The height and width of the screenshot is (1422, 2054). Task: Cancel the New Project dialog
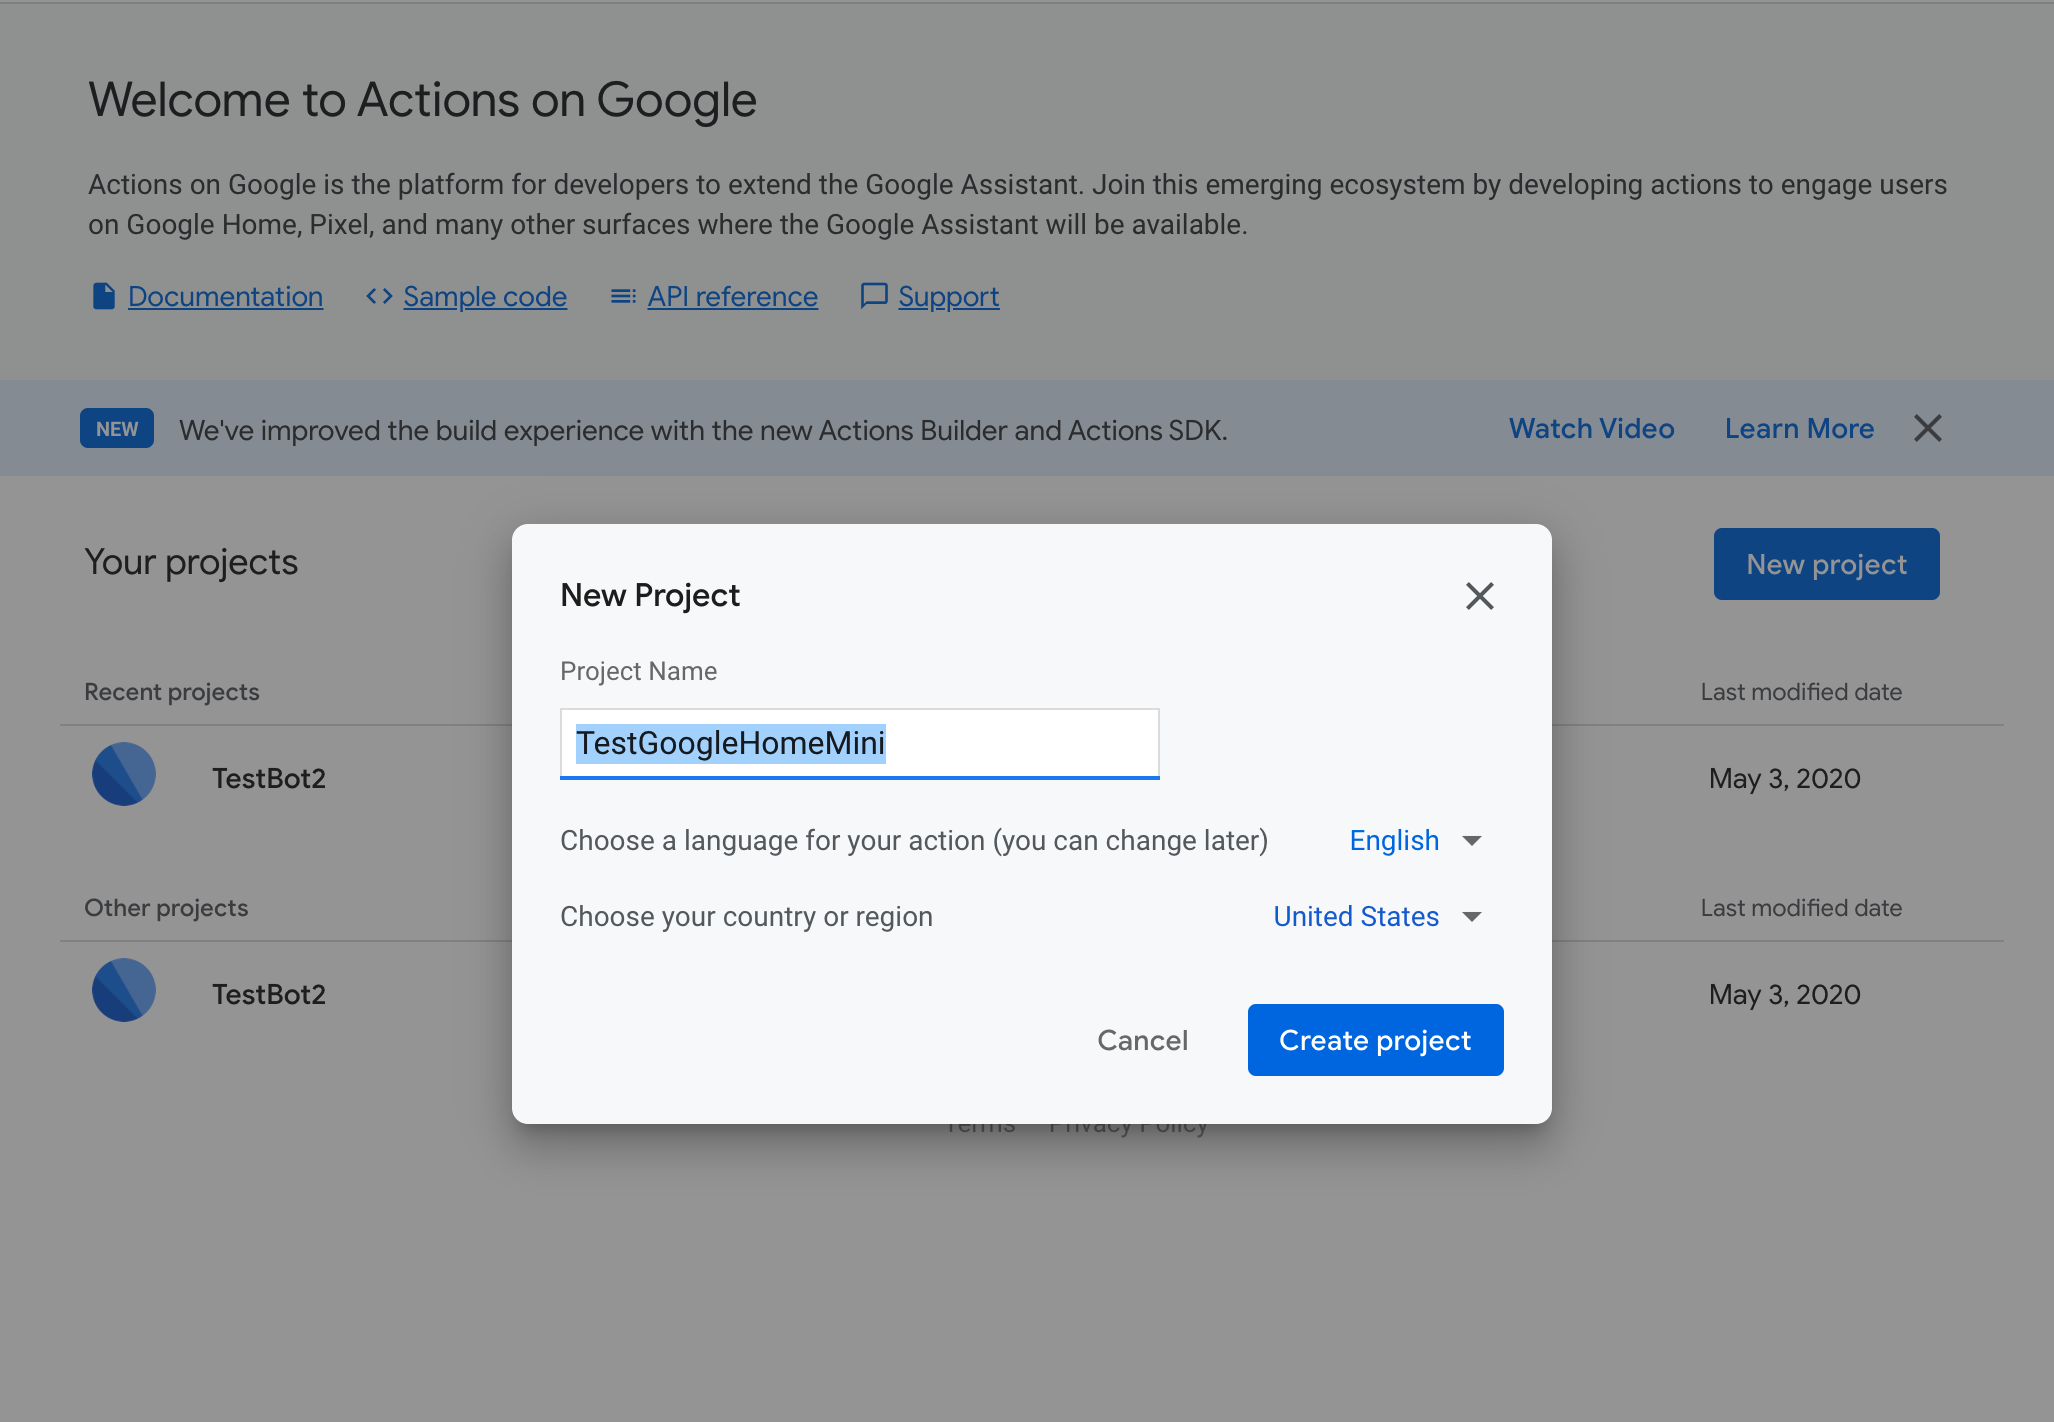coord(1142,1040)
